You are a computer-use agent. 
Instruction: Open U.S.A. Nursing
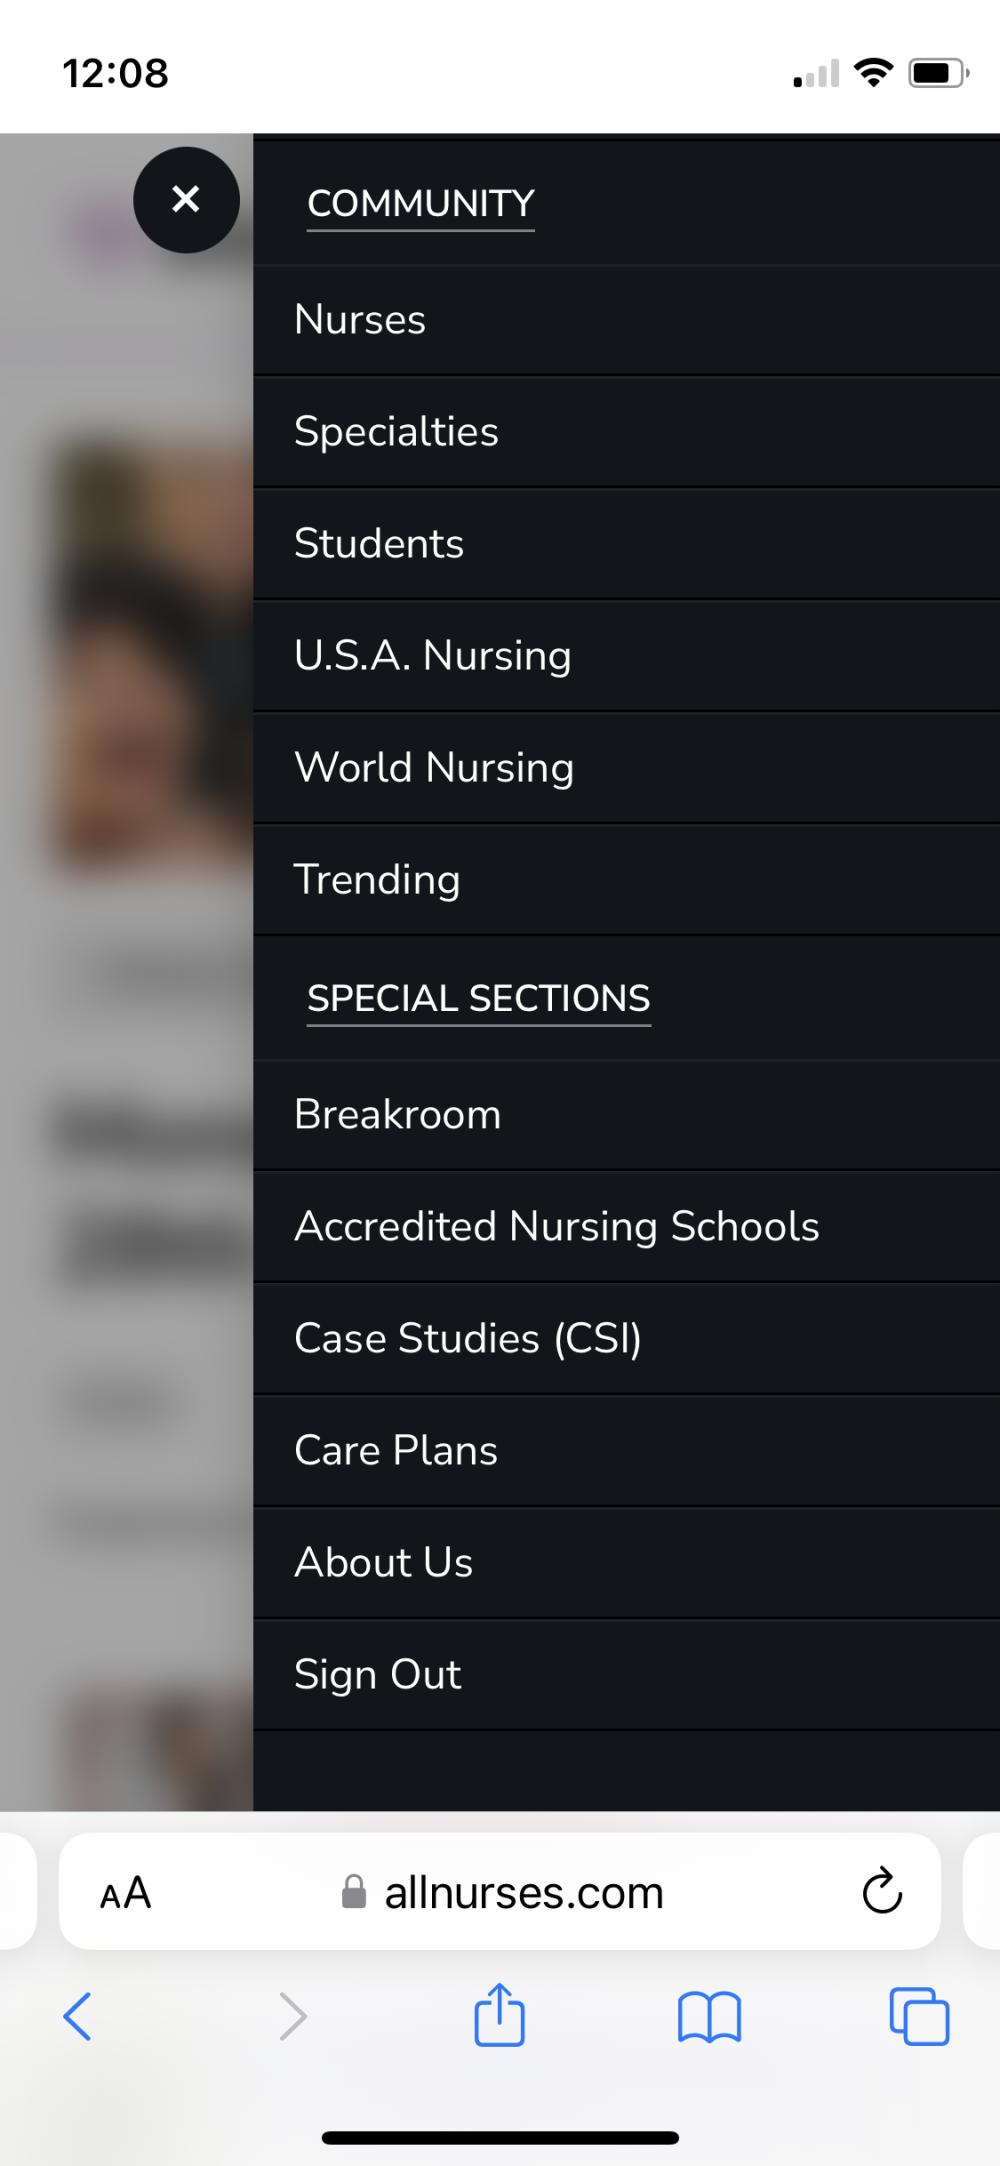point(432,656)
